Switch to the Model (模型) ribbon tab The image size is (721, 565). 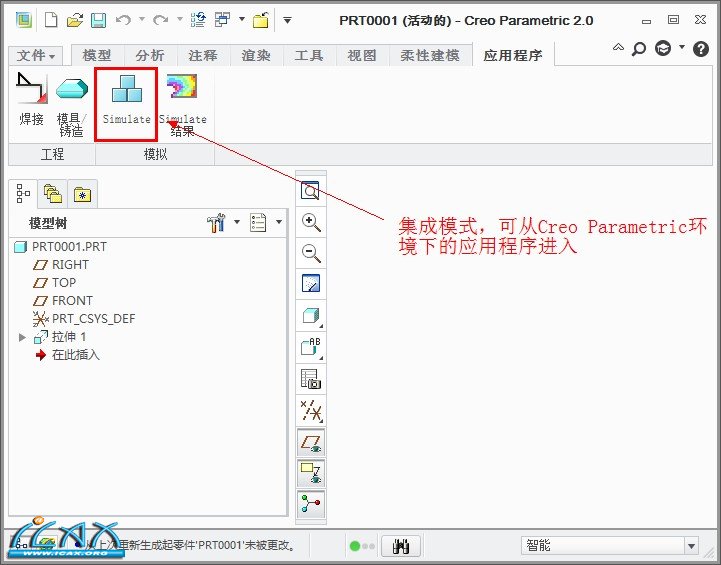97,56
